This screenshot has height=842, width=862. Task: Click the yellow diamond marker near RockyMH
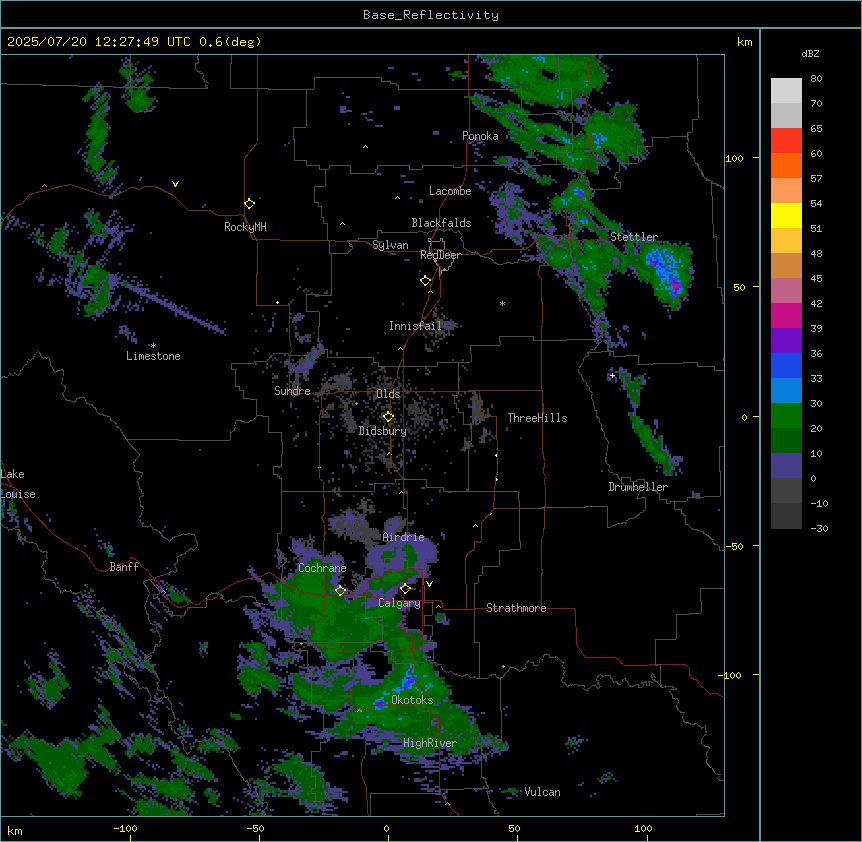pyautogui.click(x=249, y=204)
